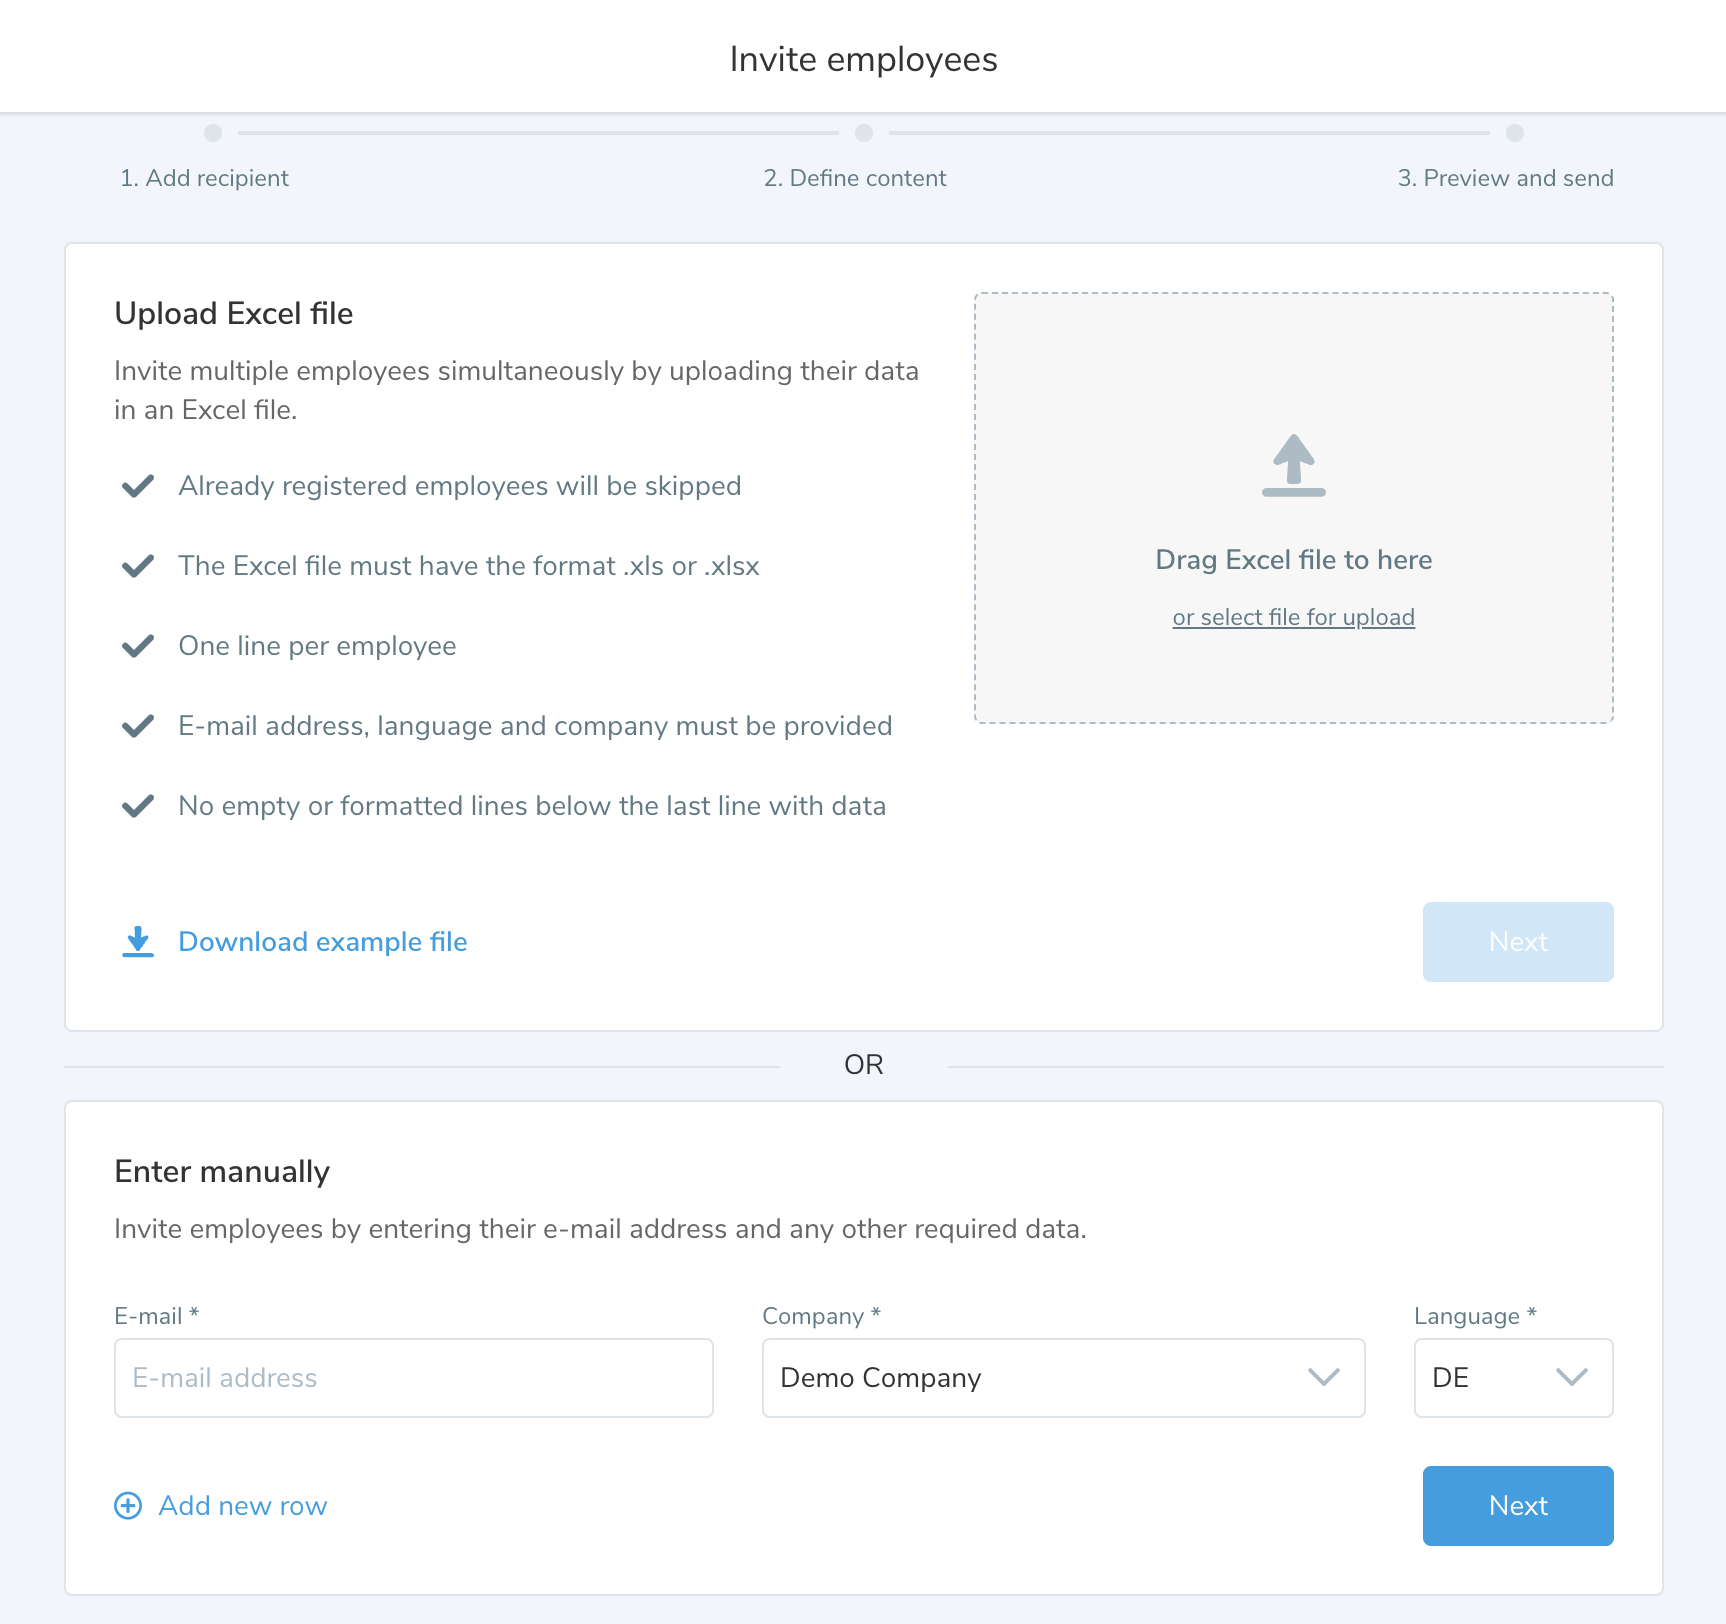Click 'or select file for upload' link
The height and width of the screenshot is (1624, 1726).
coord(1293,618)
